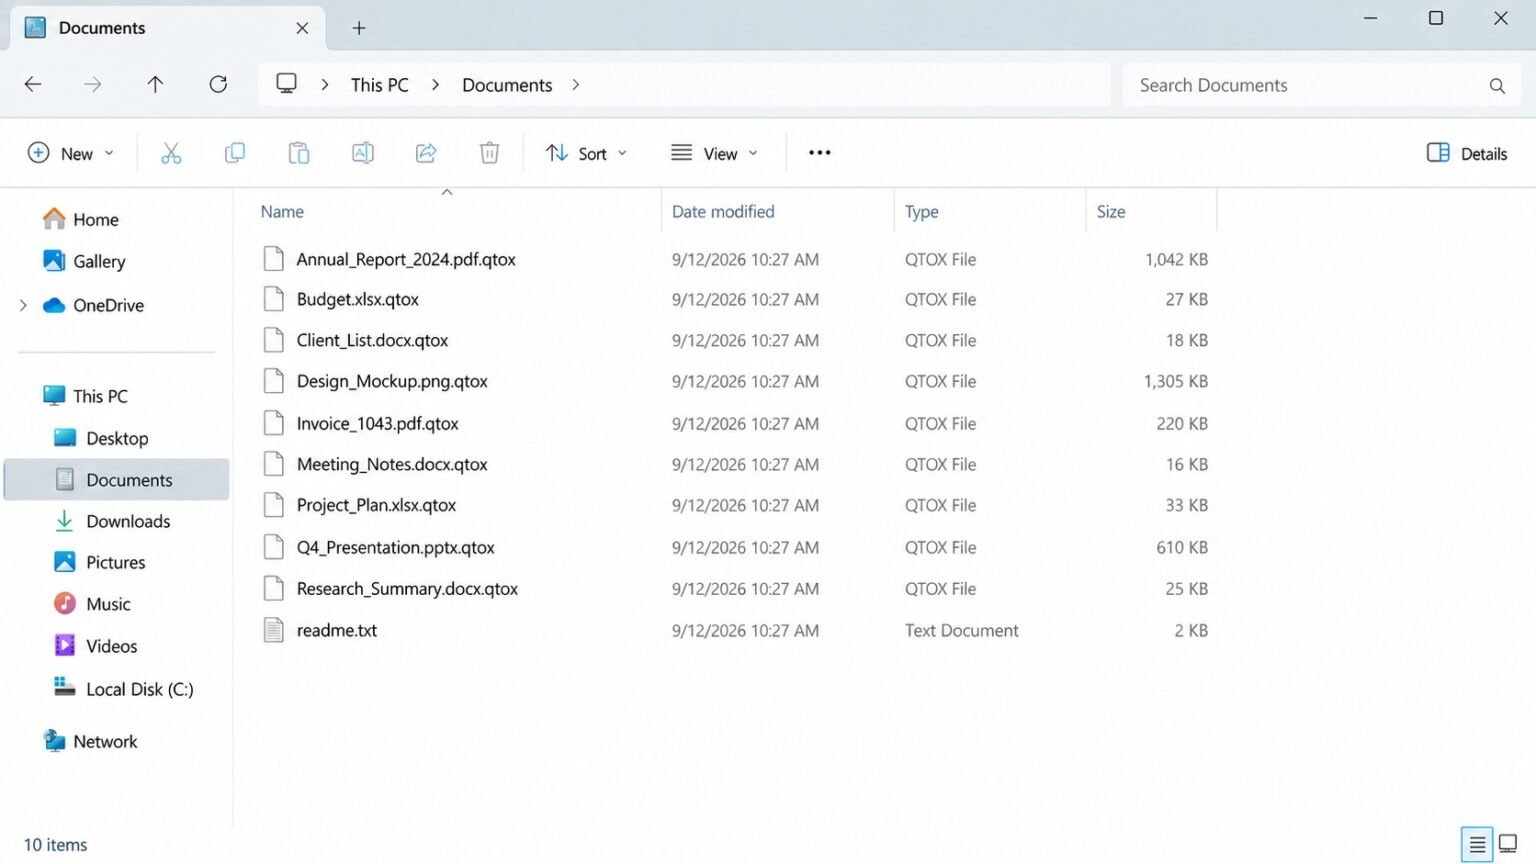Go back with the left arrow

tap(33, 85)
